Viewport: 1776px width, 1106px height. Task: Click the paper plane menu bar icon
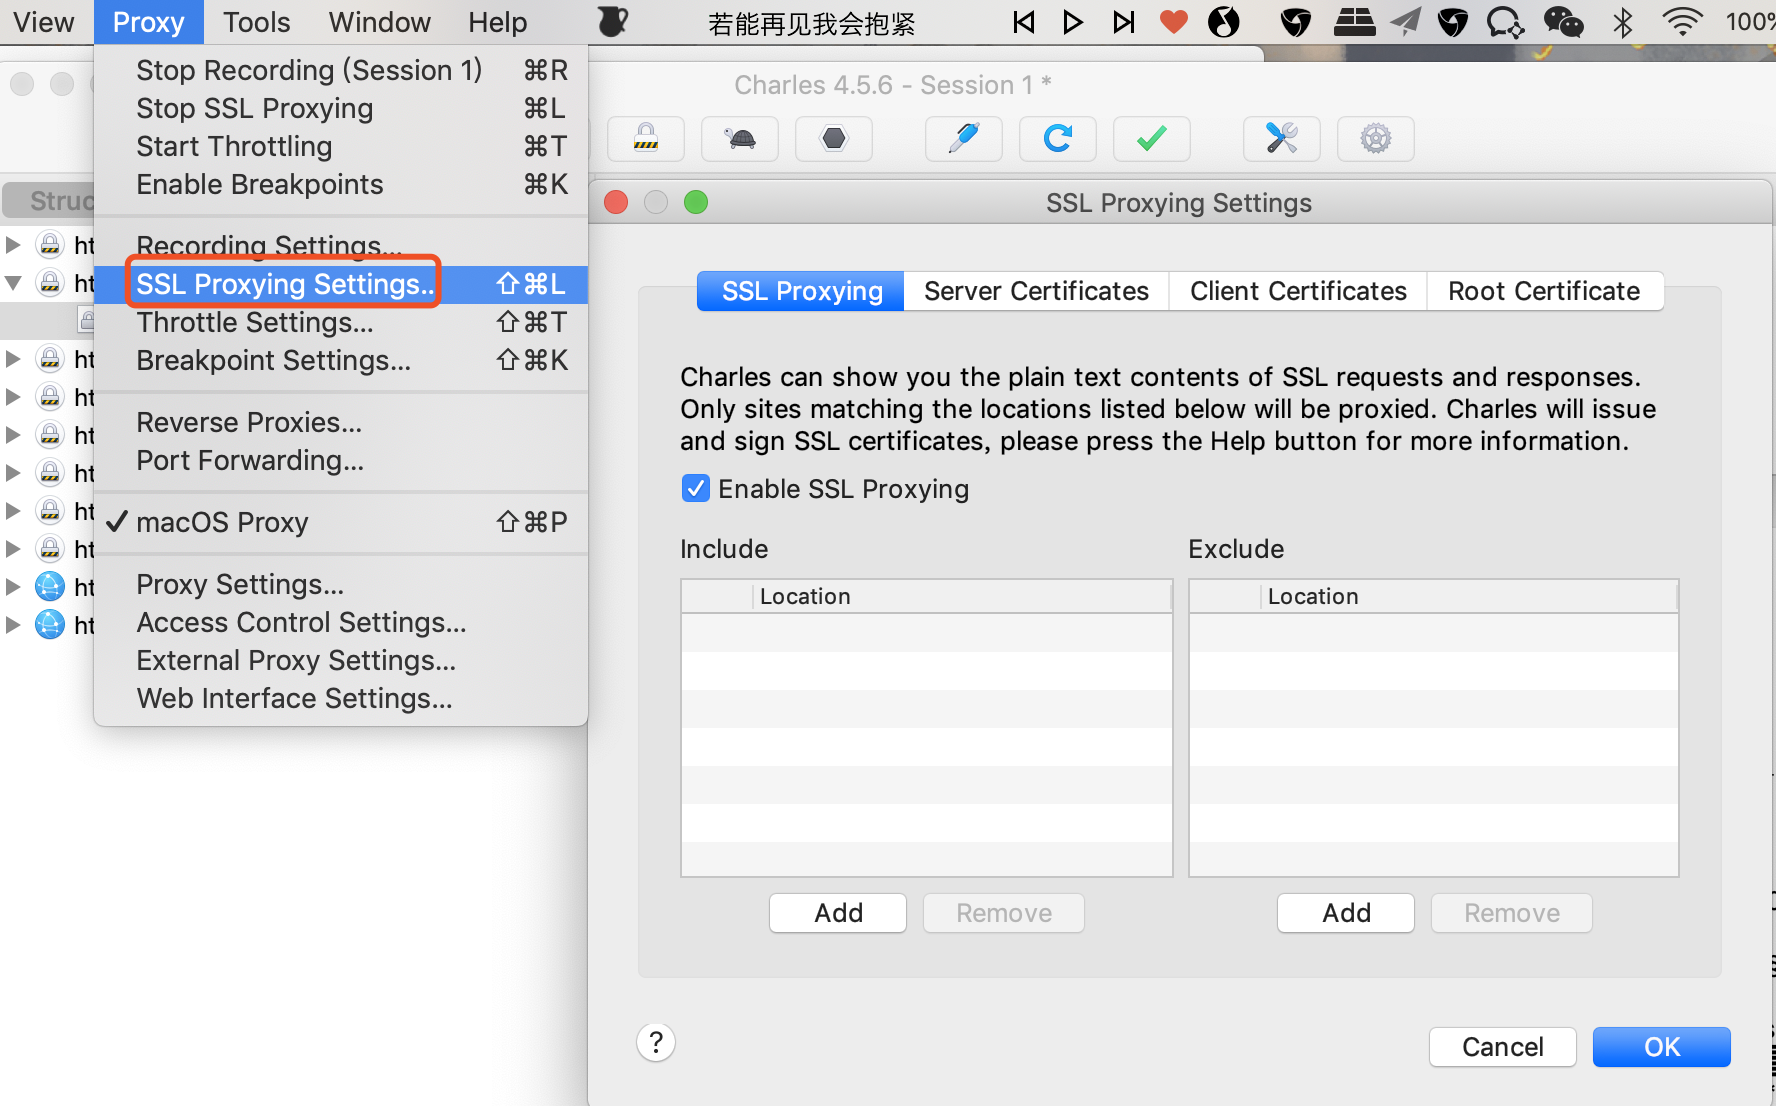[1405, 22]
